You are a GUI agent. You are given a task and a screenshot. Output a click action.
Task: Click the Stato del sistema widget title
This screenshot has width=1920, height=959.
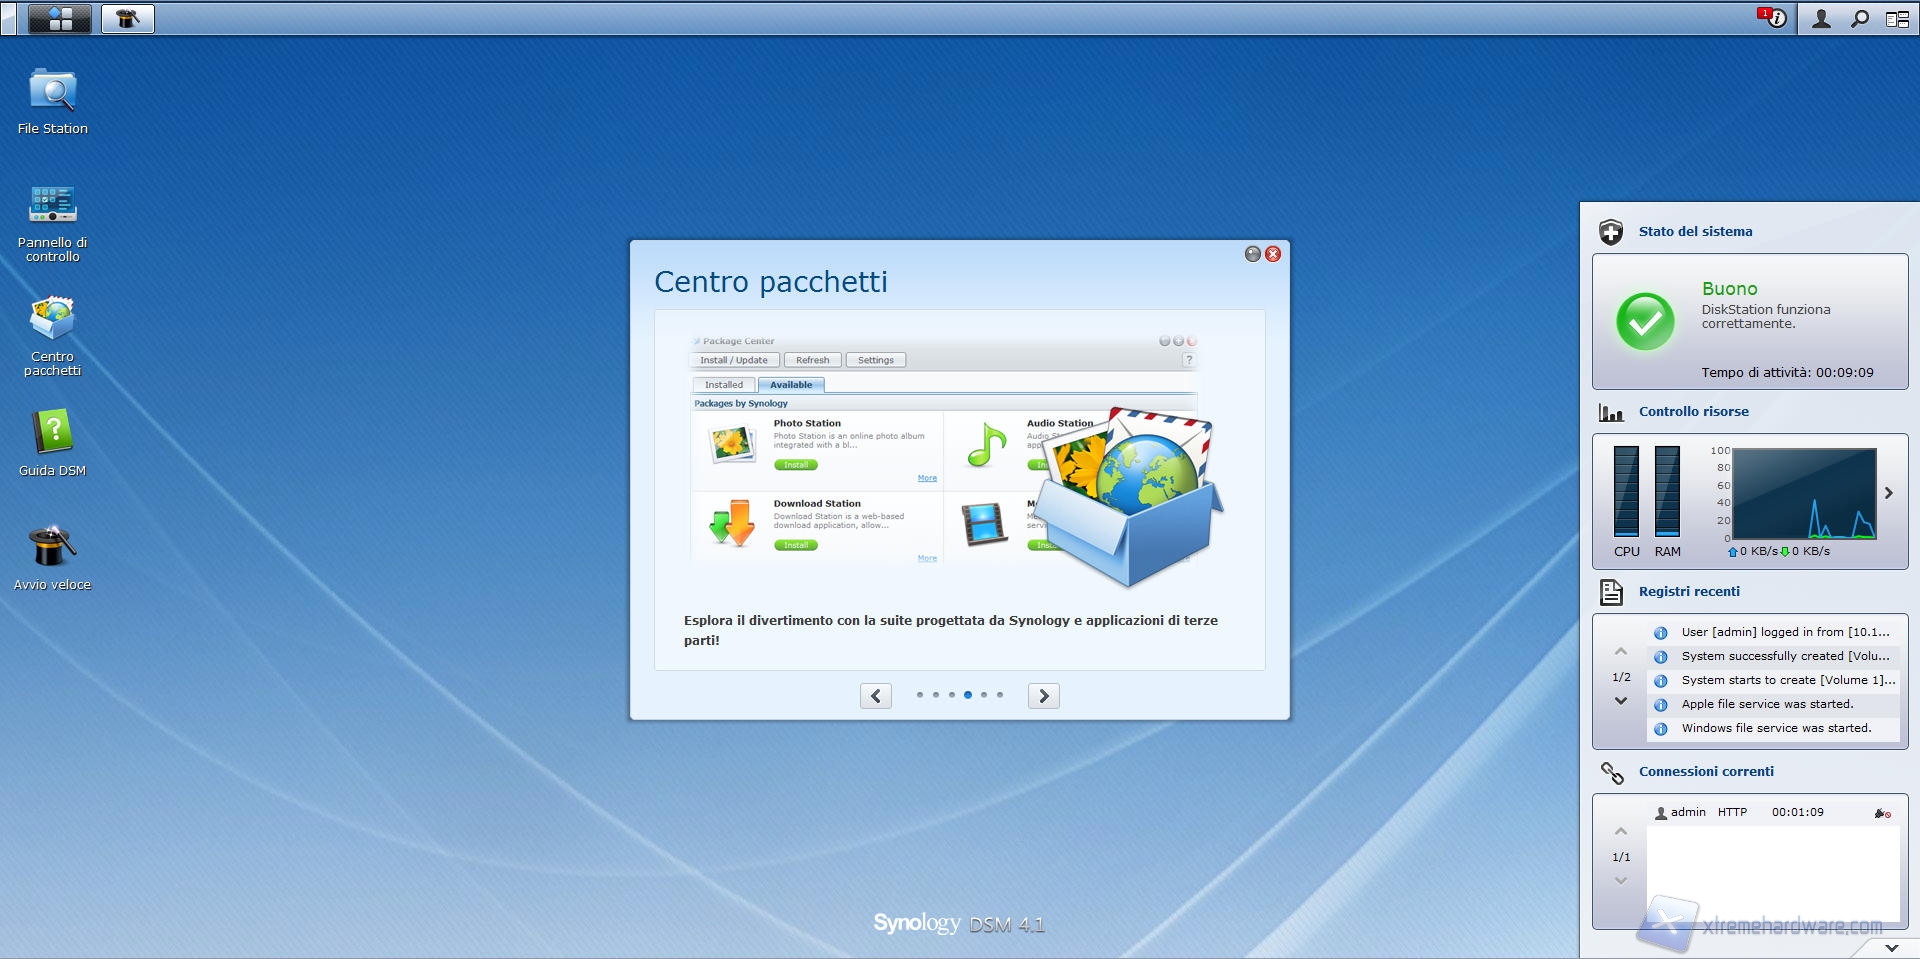1695,232
